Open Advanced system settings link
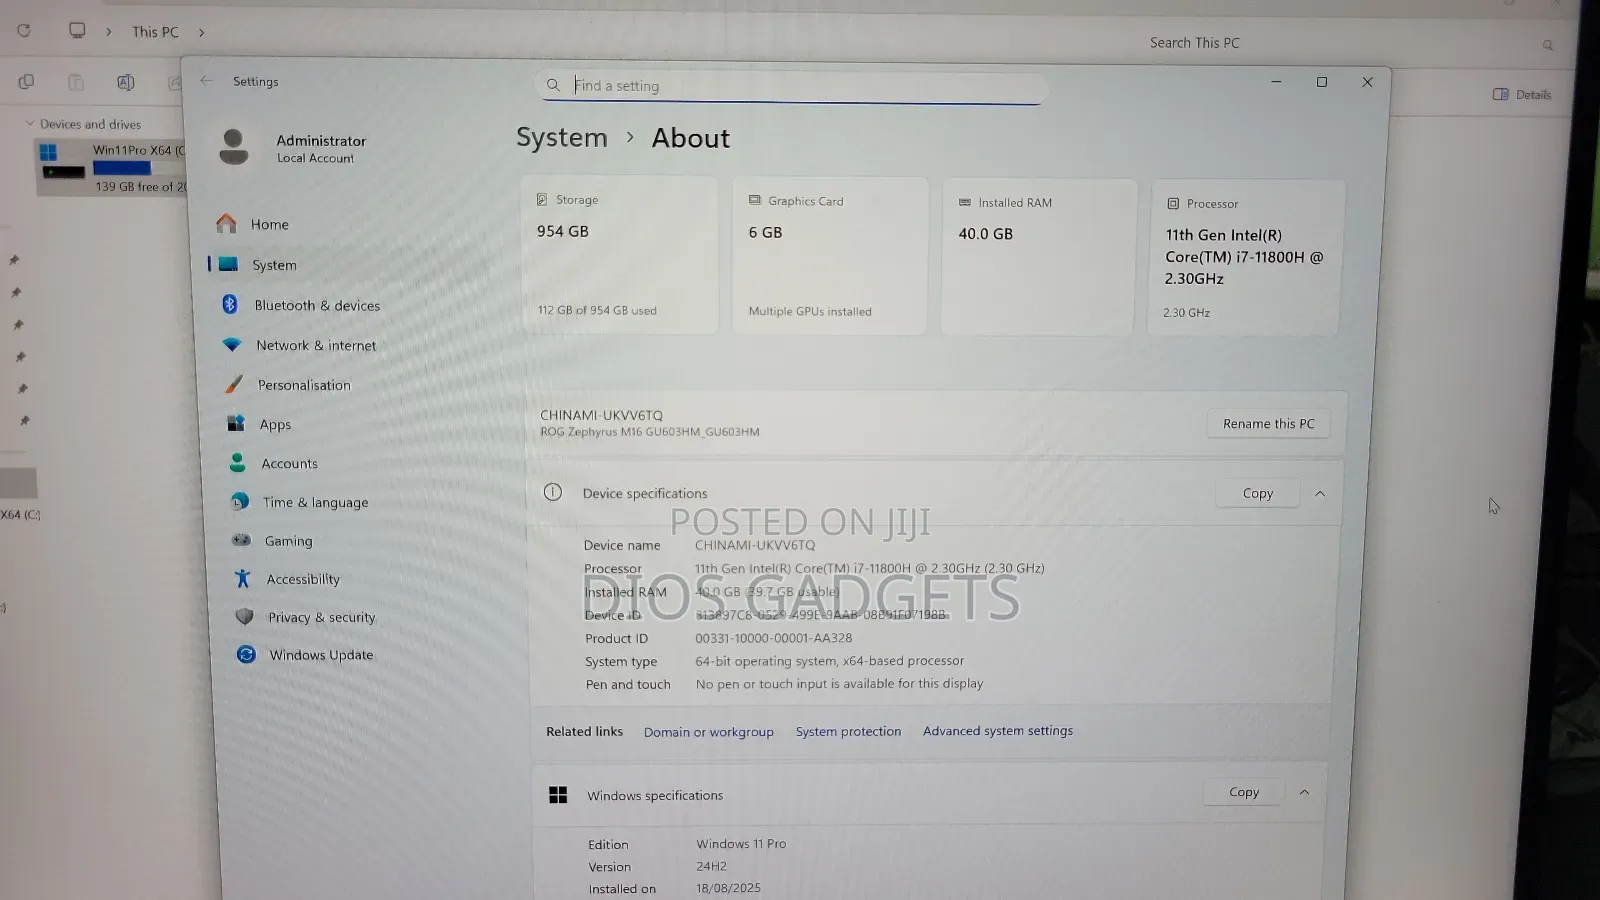 tap(998, 731)
